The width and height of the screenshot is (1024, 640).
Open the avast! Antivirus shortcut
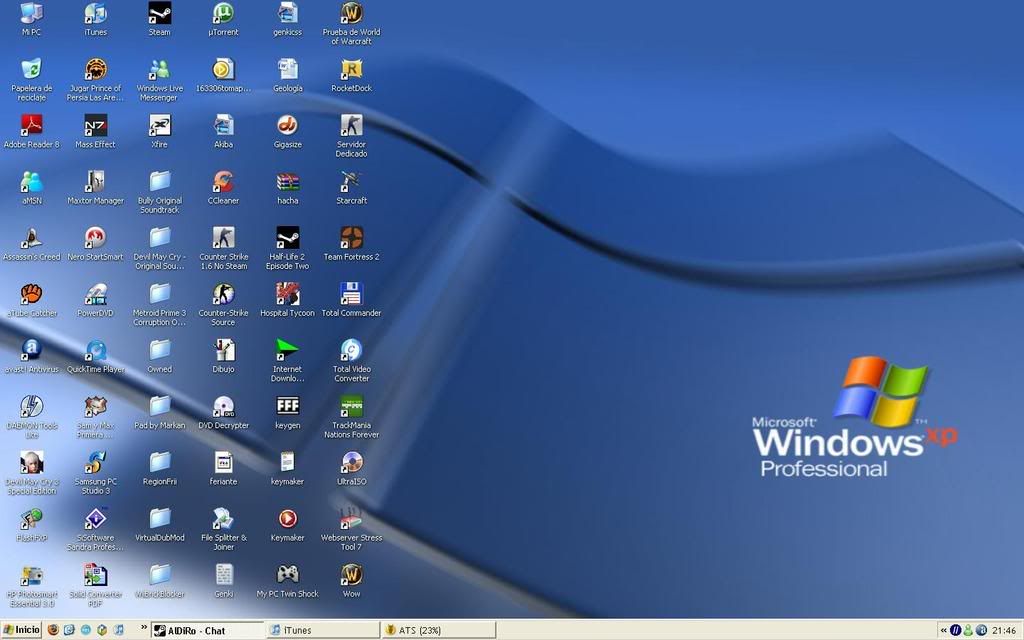(x=31, y=356)
